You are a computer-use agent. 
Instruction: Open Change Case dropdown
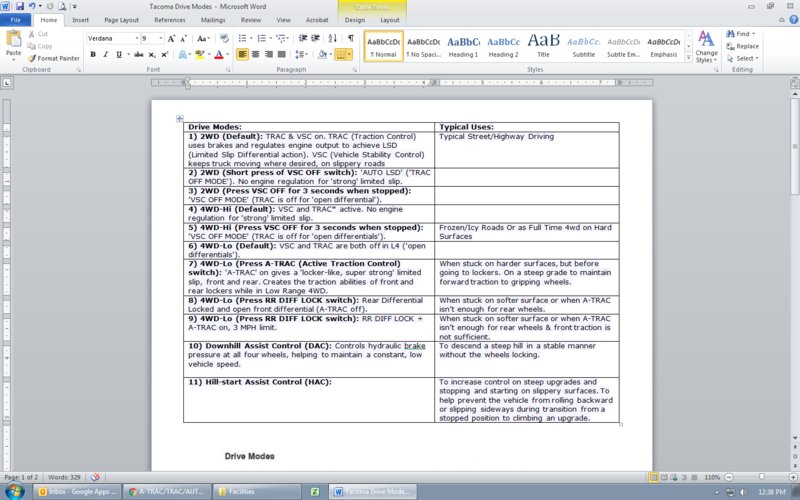coord(204,38)
